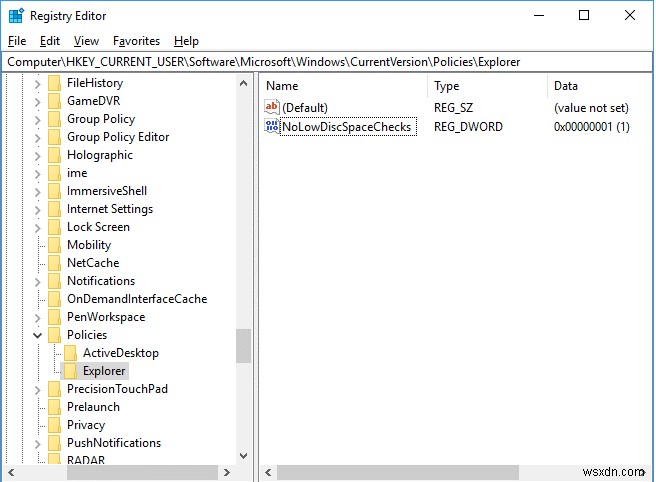Expand the GameDVR key
Viewport: 656px width, 482px height.
click(38, 102)
